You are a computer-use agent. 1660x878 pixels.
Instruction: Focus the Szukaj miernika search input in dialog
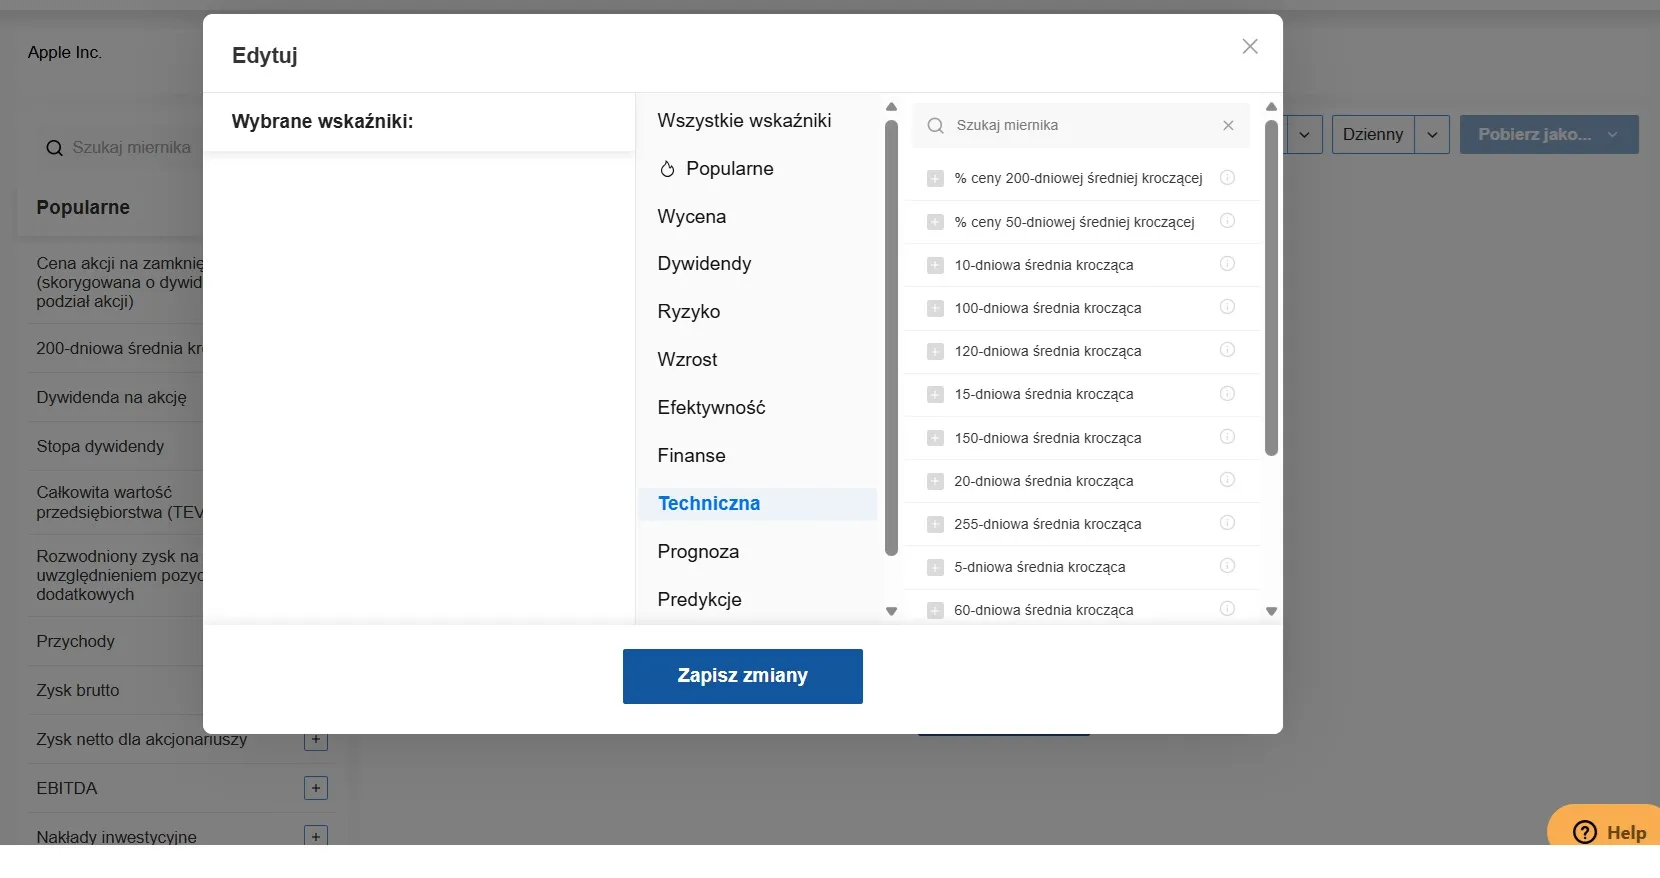tap(1080, 125)
